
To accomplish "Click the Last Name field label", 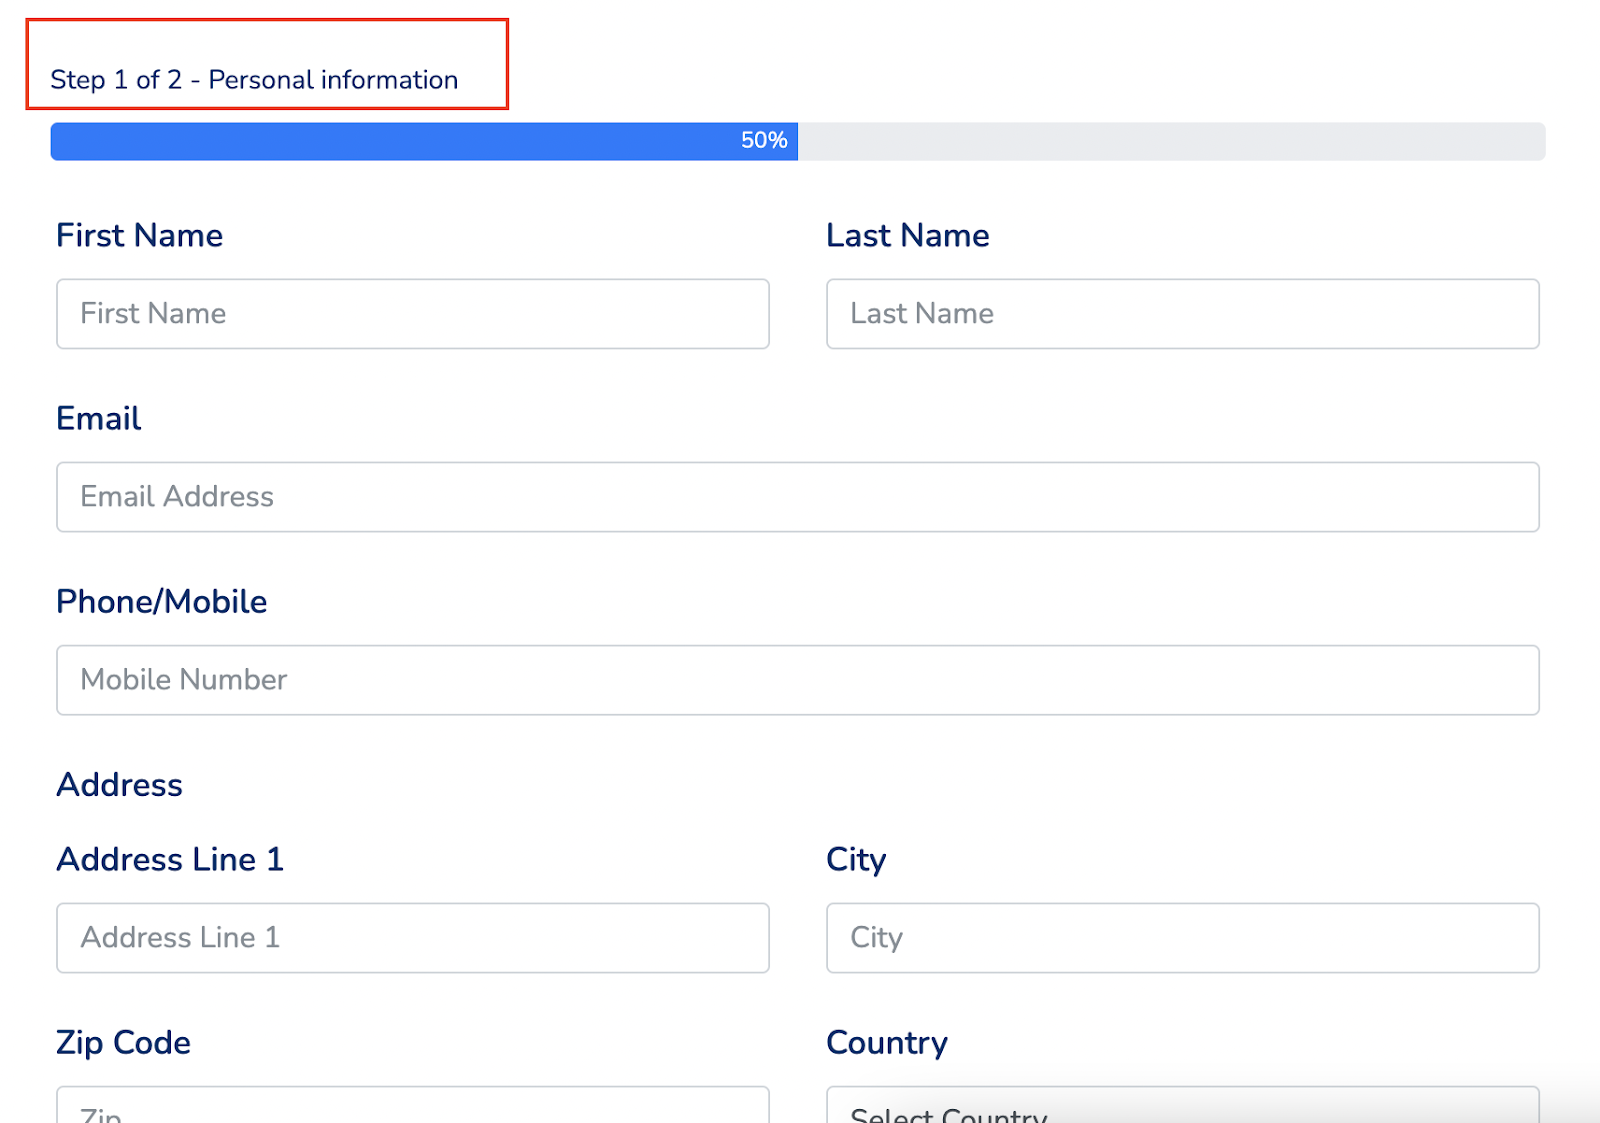I will [908, 235].
